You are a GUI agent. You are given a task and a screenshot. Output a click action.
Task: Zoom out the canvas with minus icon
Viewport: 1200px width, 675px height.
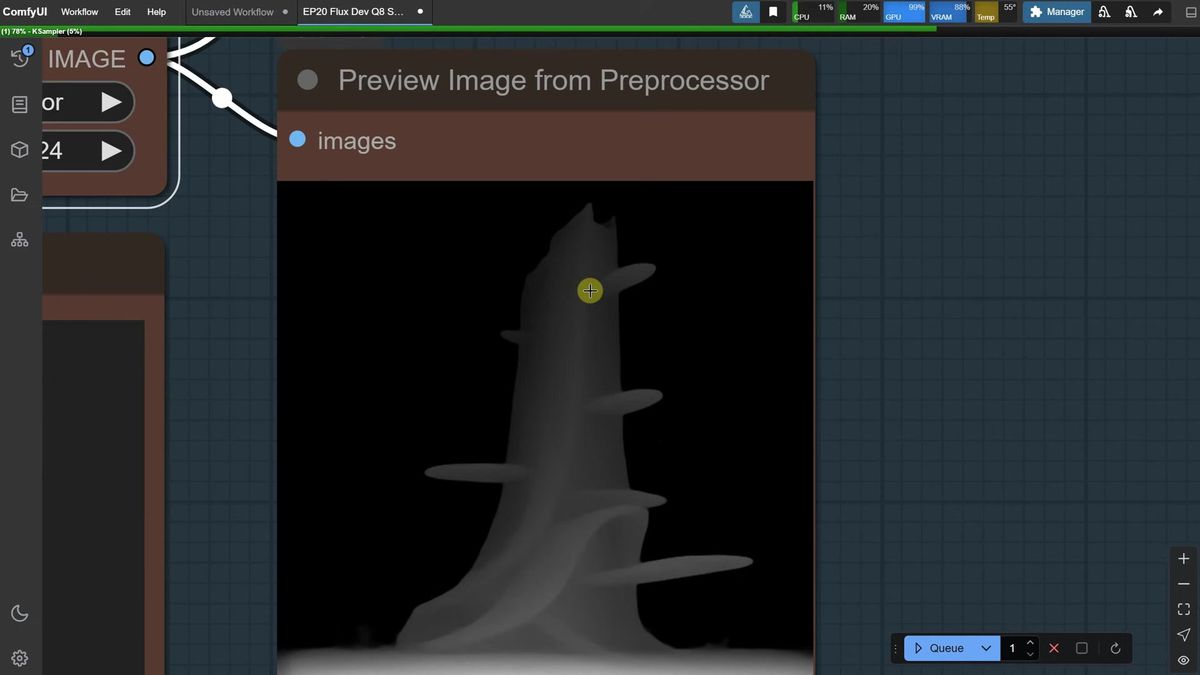pyautogui.click(x=1184, y=584)
